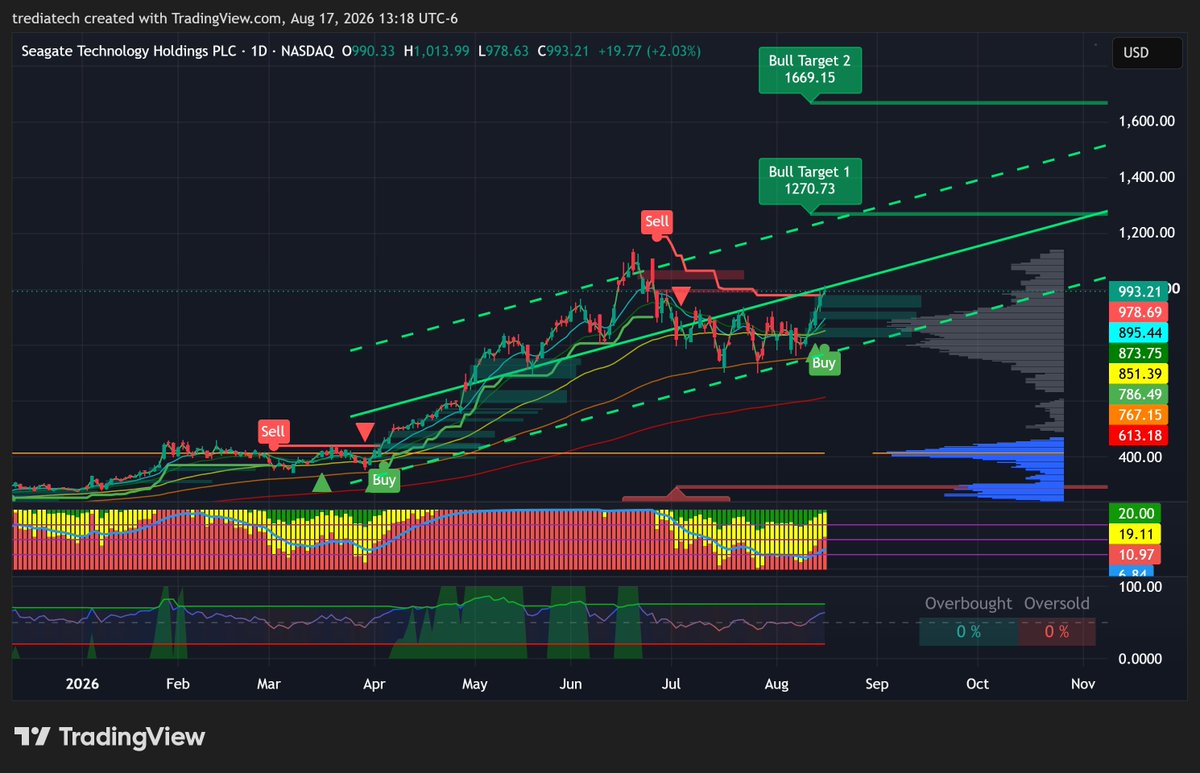Click the open value O990.33
This screenshot has height=773, width=1200.
pyautogui.click(x=370, y=51)
